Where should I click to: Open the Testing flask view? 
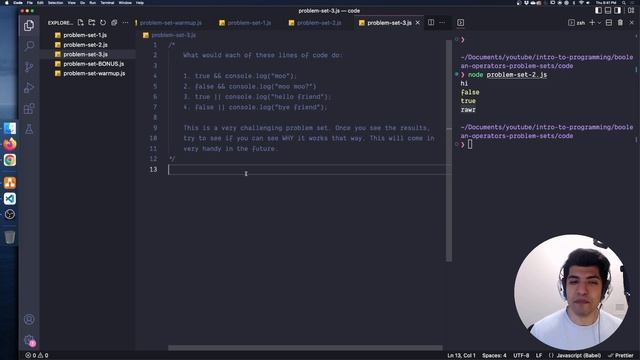[x=29, y=129]
